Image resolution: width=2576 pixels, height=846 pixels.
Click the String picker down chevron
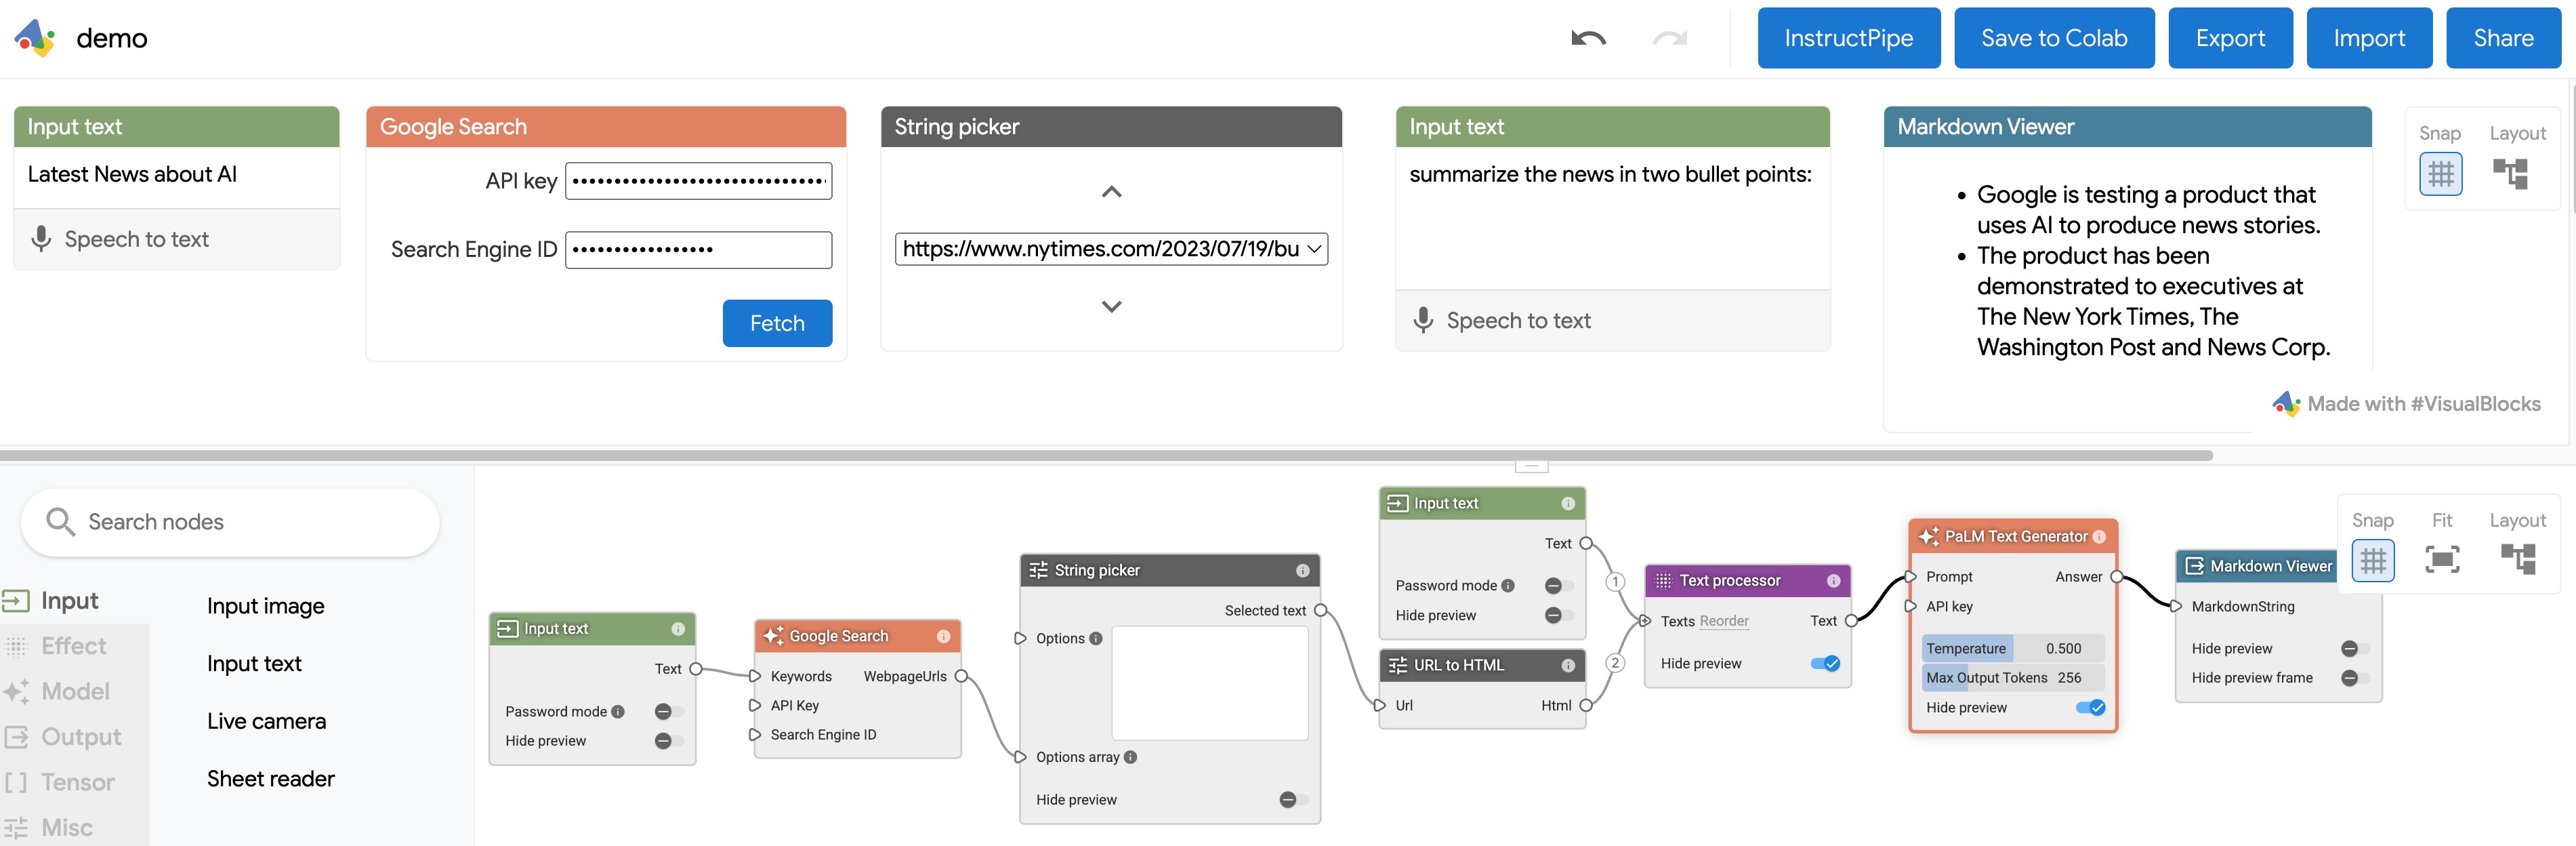coord(1111,307)
